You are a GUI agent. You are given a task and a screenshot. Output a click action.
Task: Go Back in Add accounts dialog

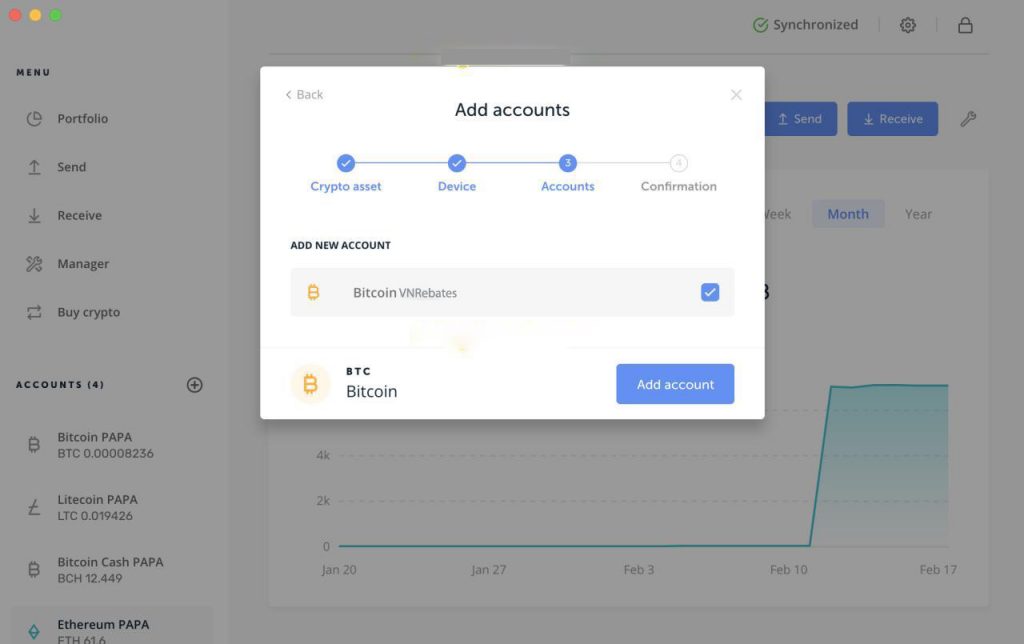304,95
